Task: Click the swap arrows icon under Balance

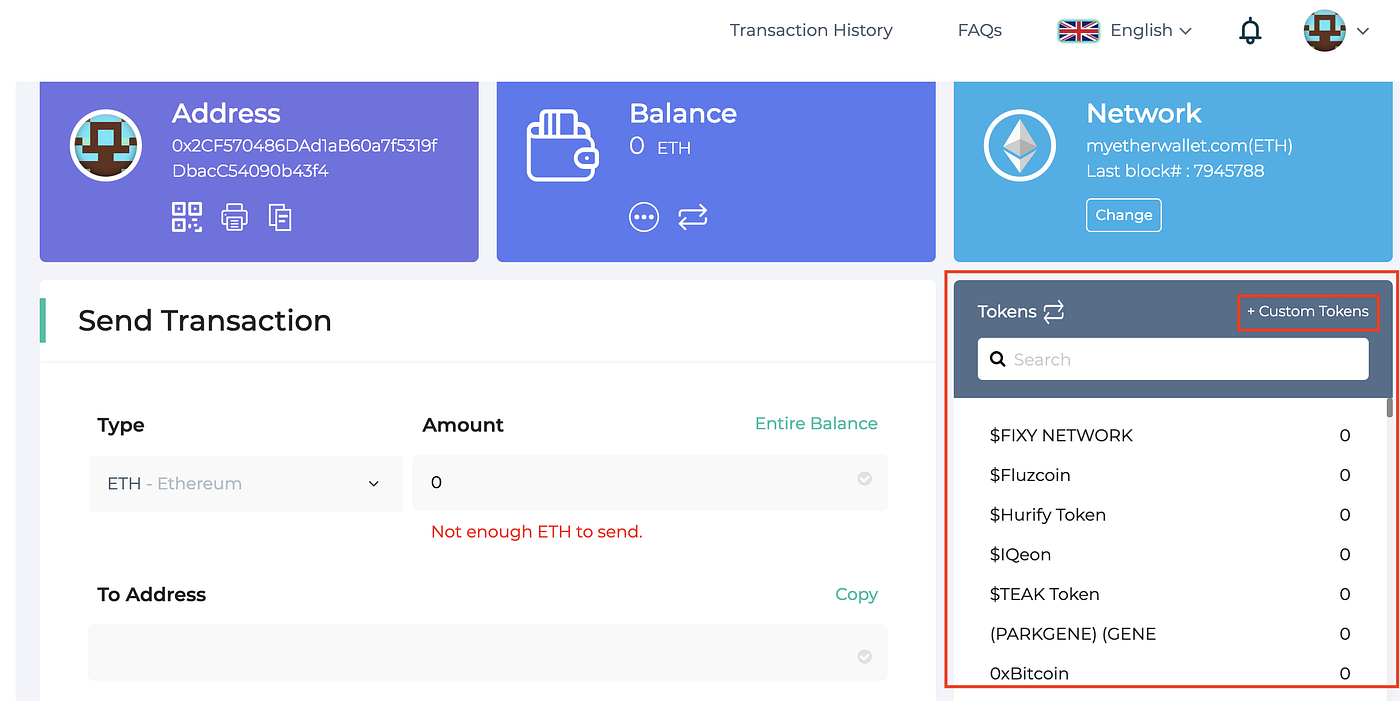Action: tap(693, 216)
